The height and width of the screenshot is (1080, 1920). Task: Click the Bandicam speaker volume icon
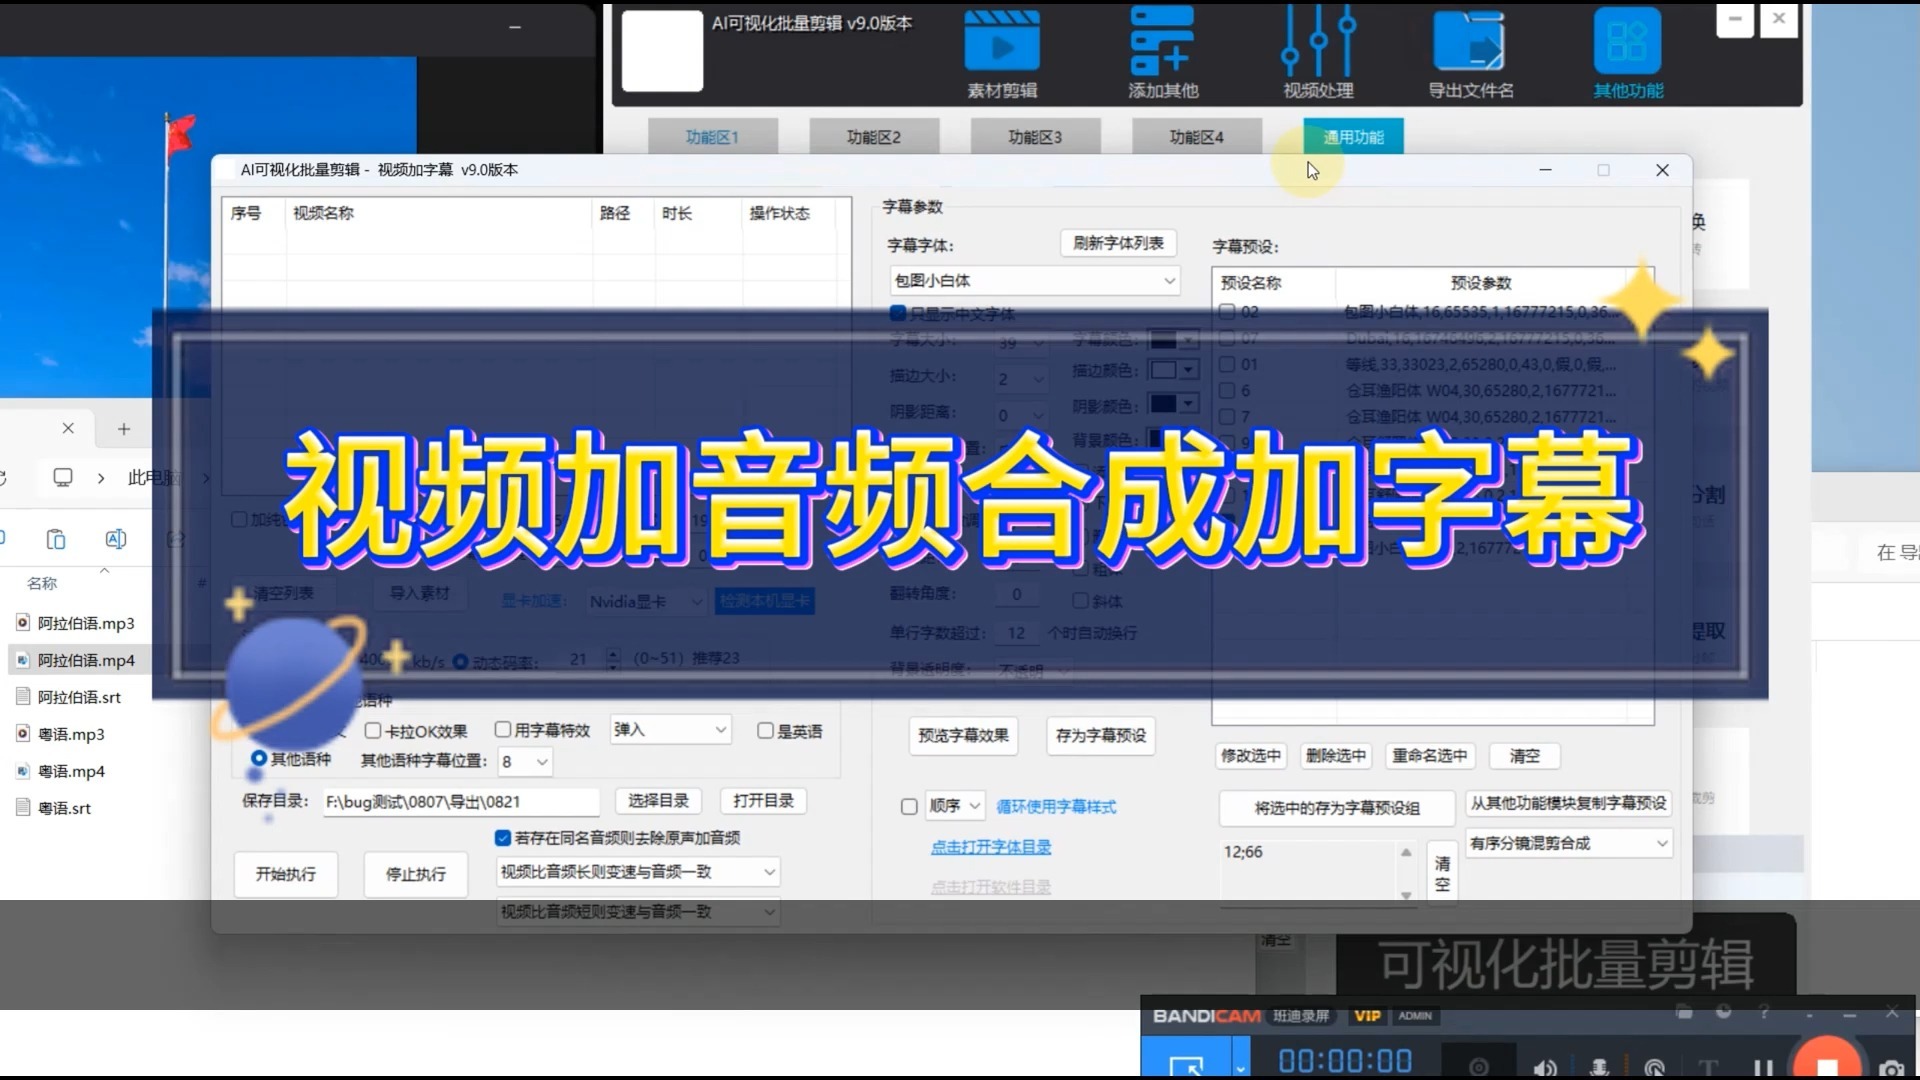click(1545, 1068)
